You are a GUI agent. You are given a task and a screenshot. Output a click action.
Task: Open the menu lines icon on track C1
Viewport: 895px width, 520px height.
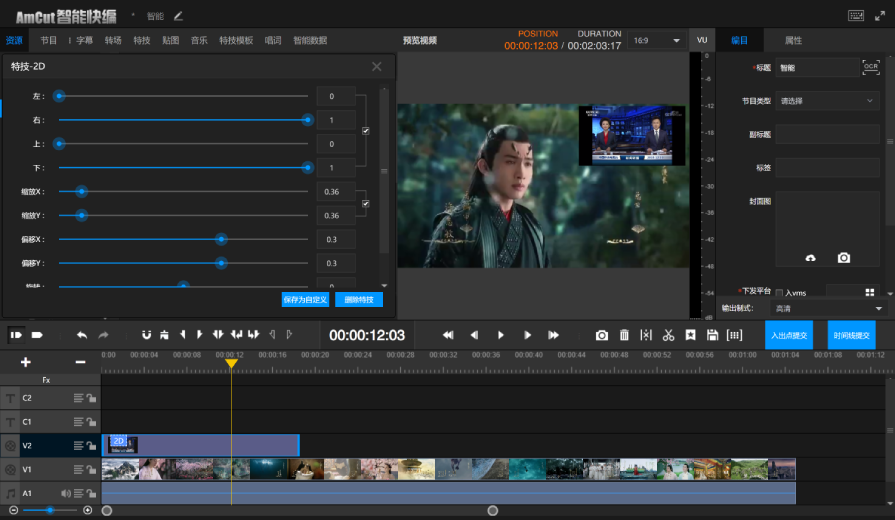78,422
